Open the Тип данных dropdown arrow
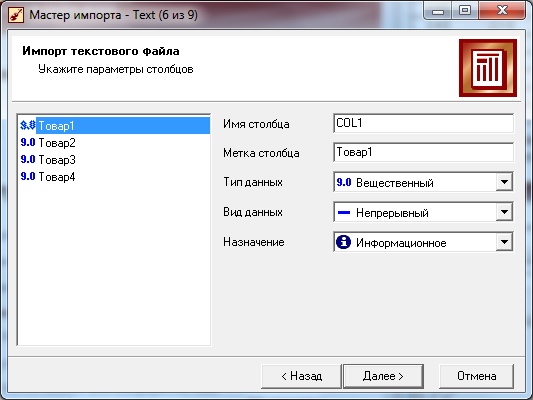The height and width of the screenshot is (400, 533). click(x=504, y=182)
